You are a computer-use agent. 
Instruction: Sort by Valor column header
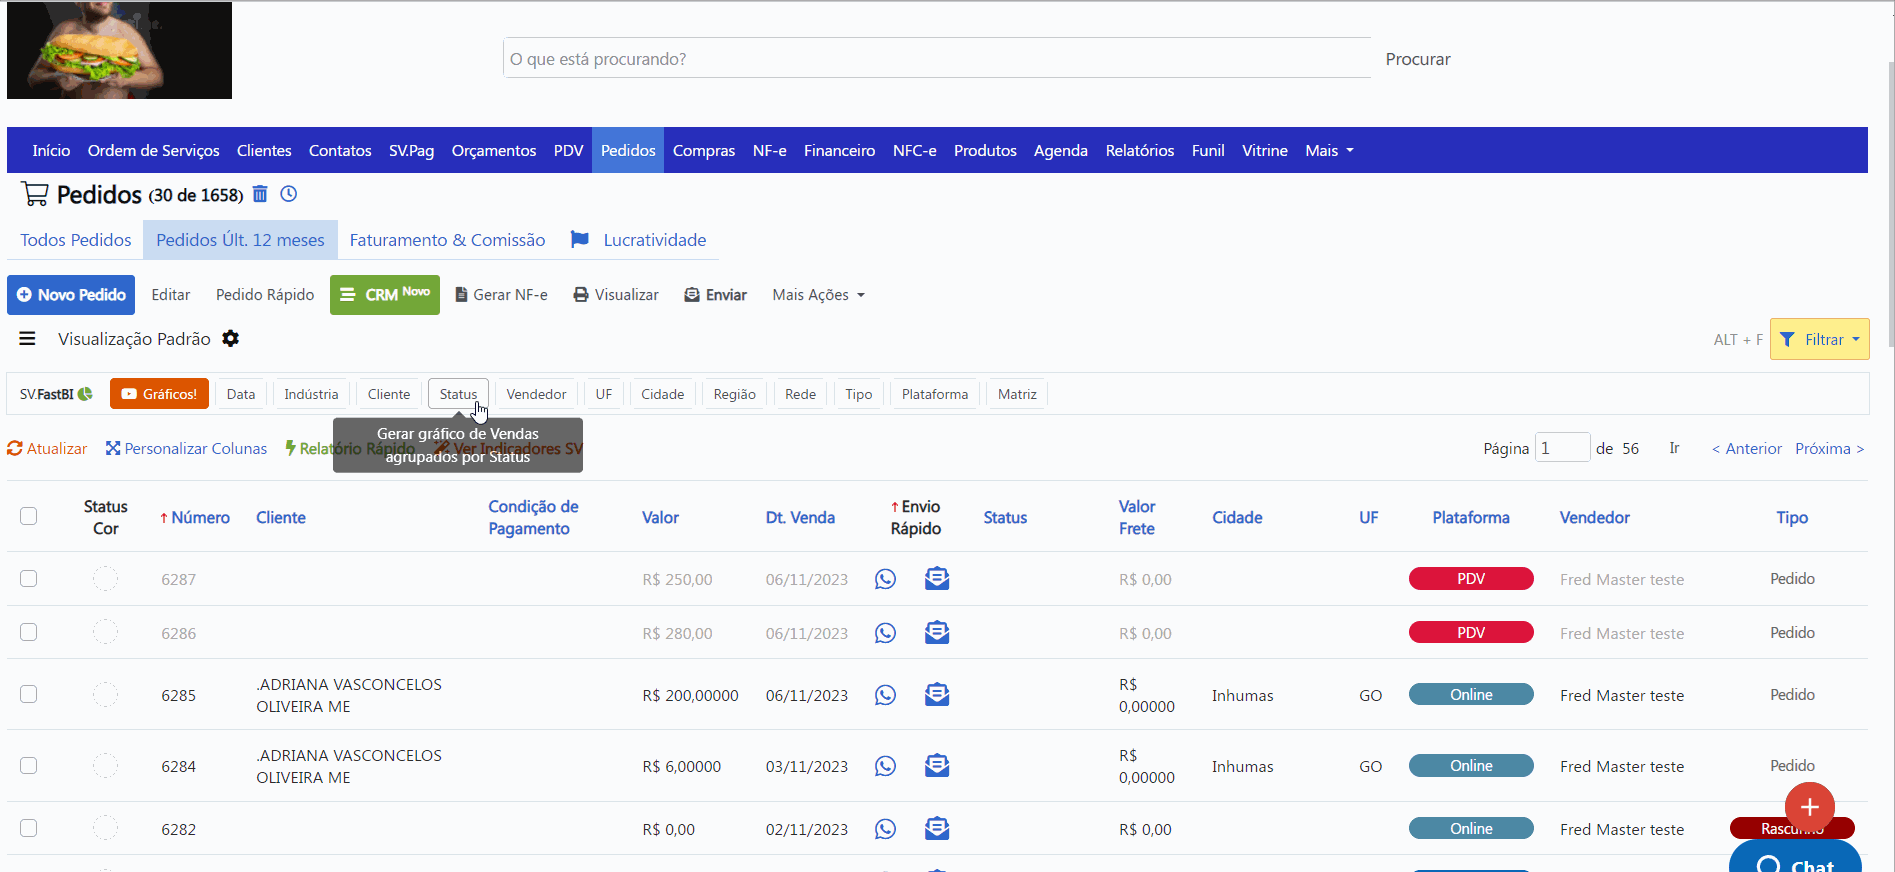pyautogui.click(x=660, y=517)
